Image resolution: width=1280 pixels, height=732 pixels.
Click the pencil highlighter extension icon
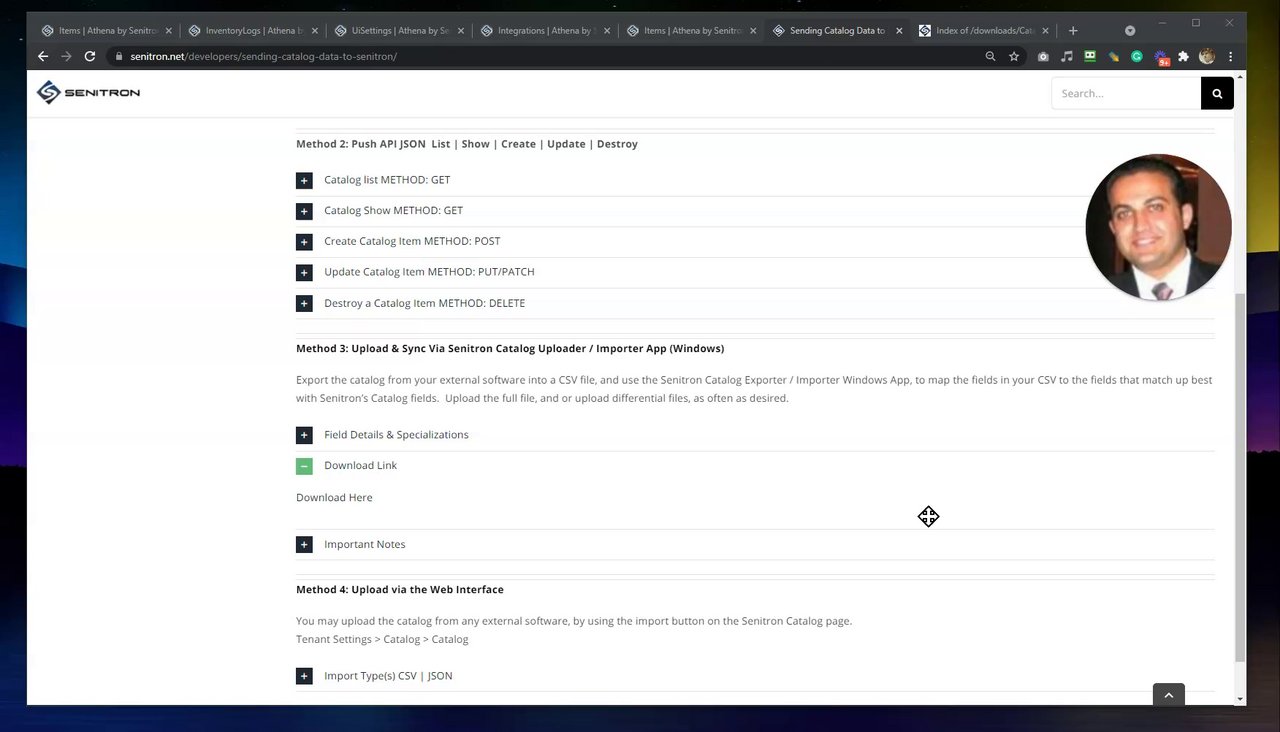tap(1113, 57)
